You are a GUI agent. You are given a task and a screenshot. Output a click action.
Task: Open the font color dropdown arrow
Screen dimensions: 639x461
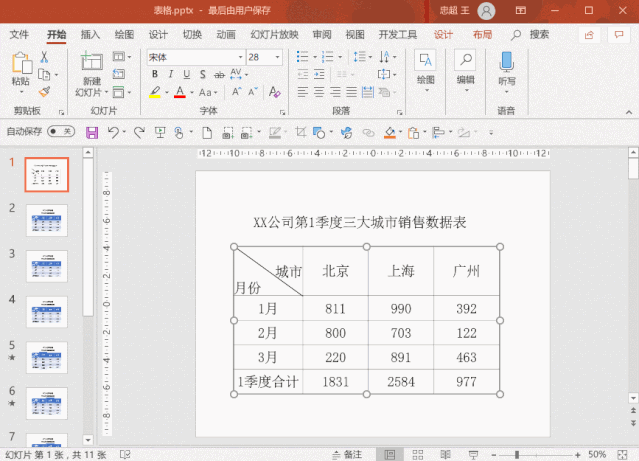coord(192,93)
